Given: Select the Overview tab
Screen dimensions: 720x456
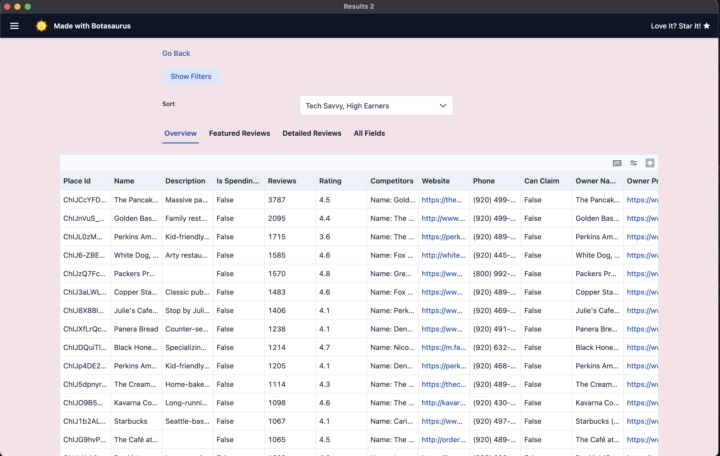Looking at the screenshot, I should [x=180, y=133].
